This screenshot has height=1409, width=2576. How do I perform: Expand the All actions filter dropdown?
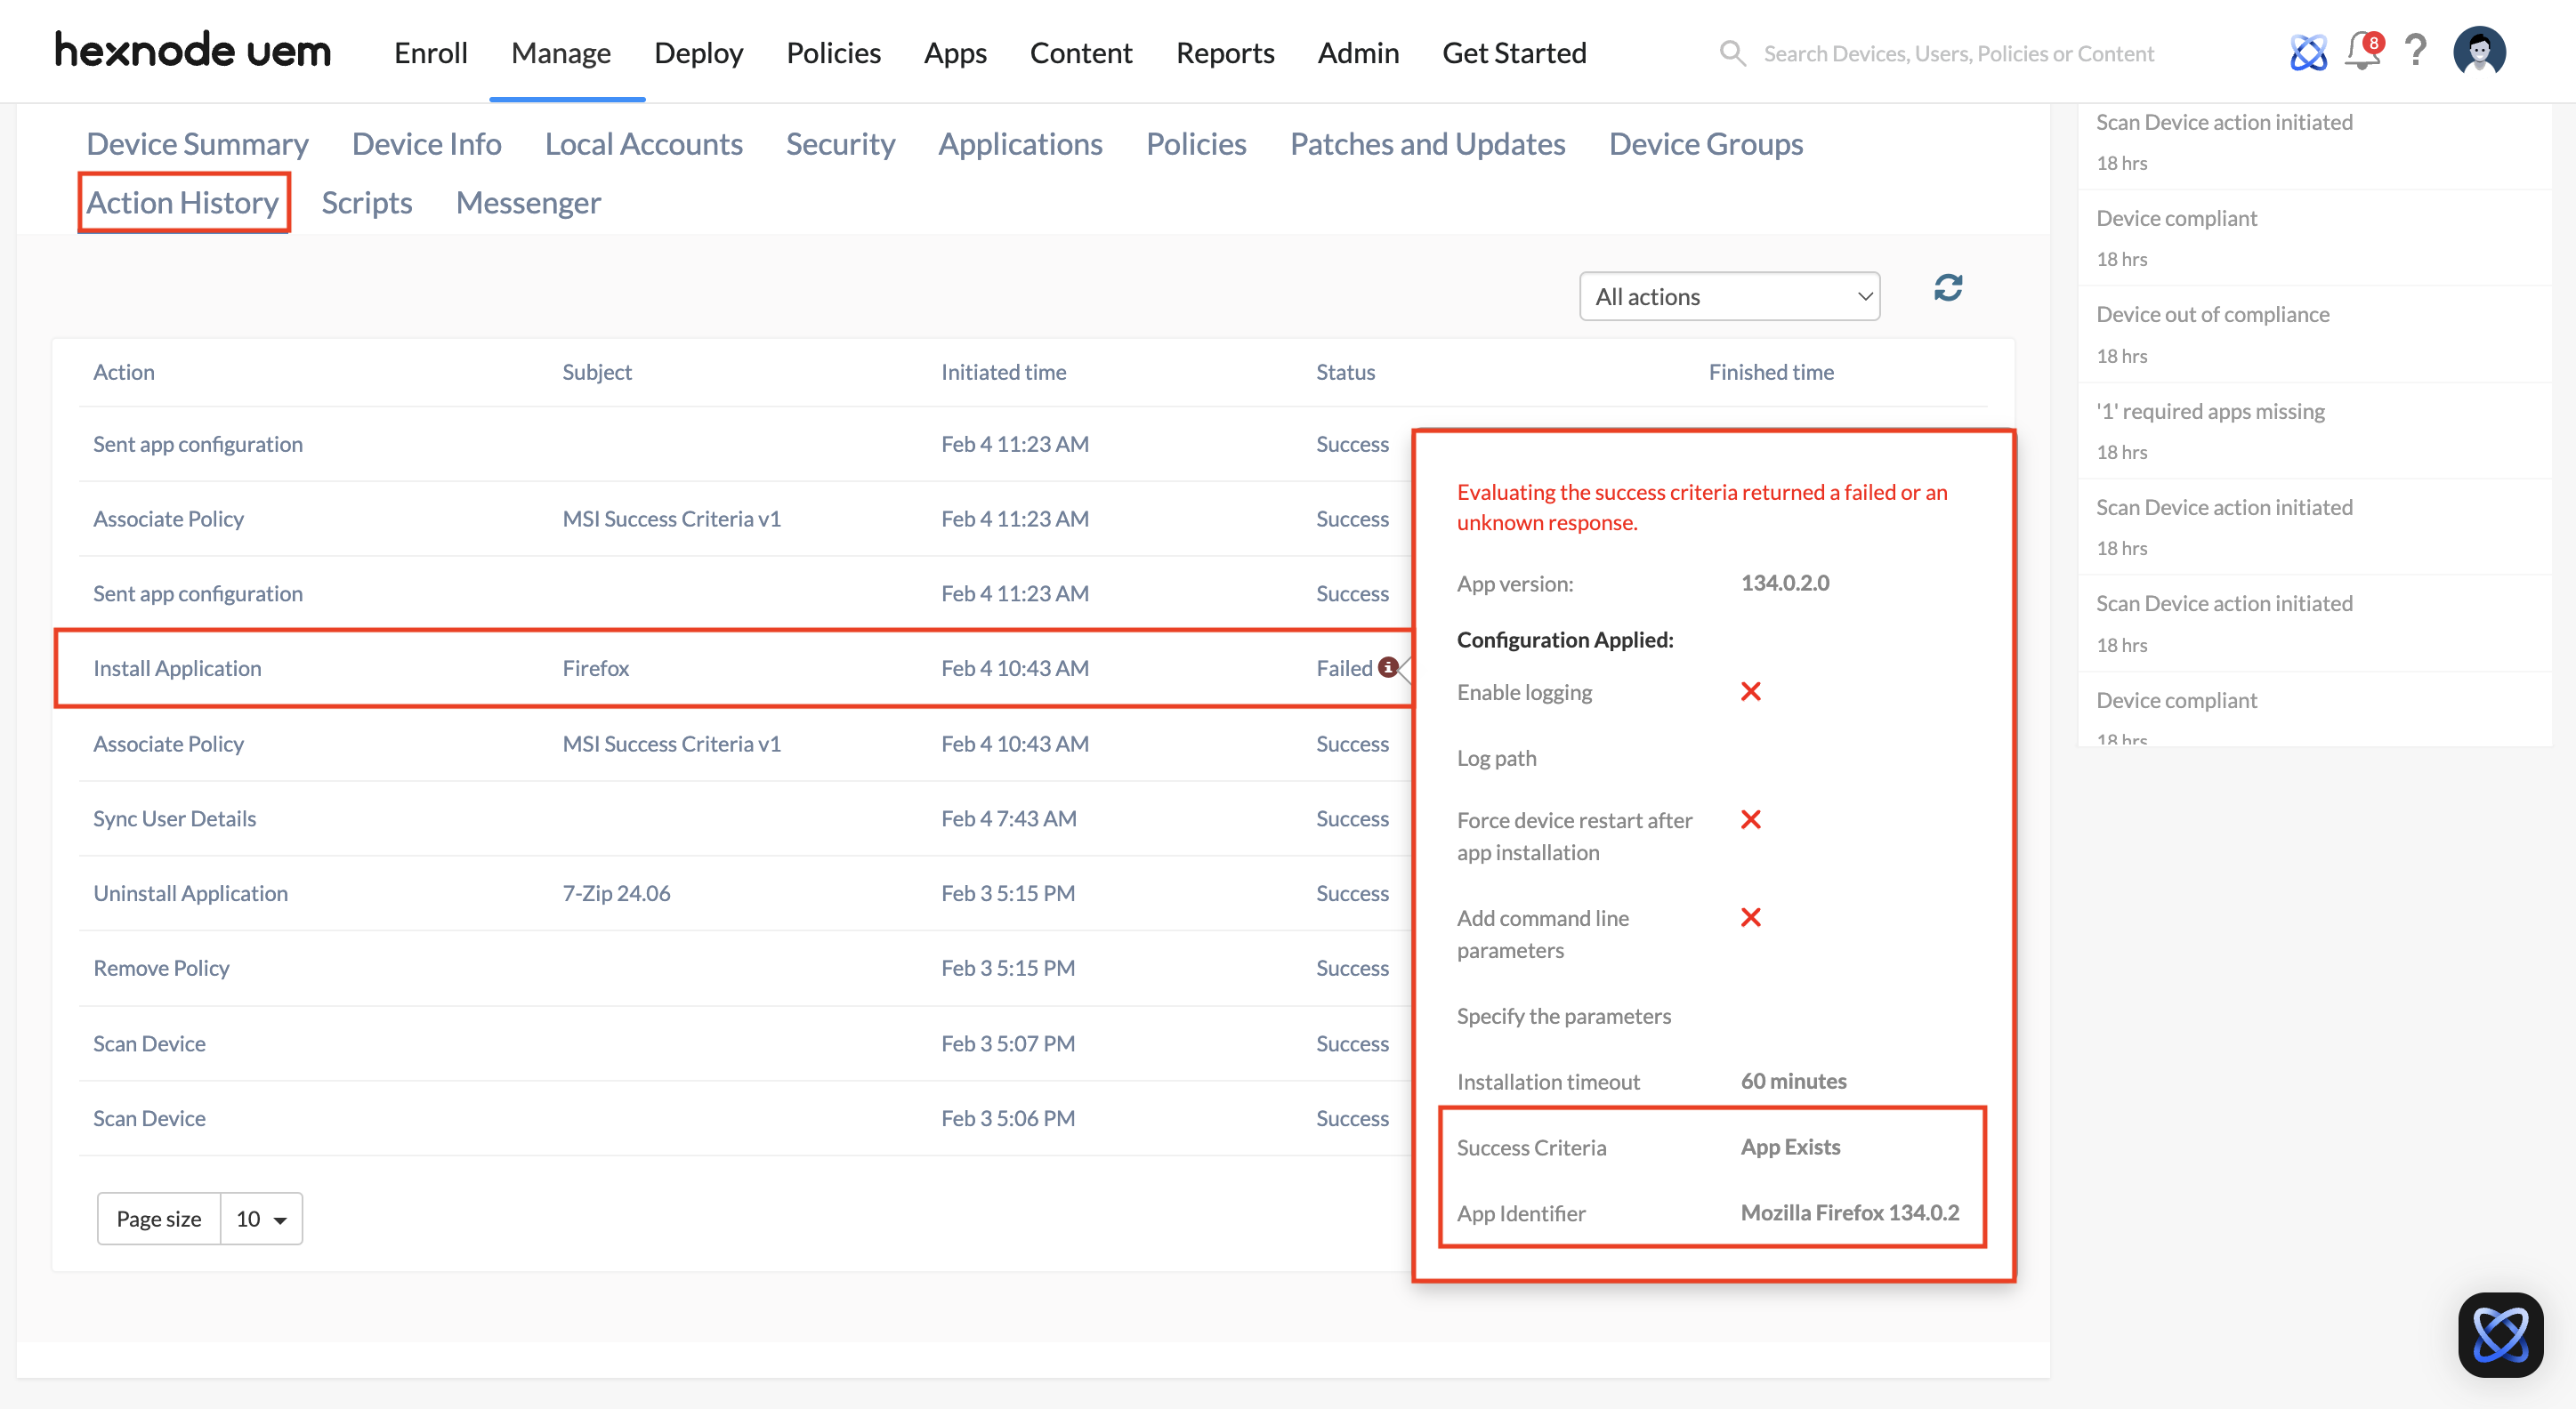pos(1729,297)
